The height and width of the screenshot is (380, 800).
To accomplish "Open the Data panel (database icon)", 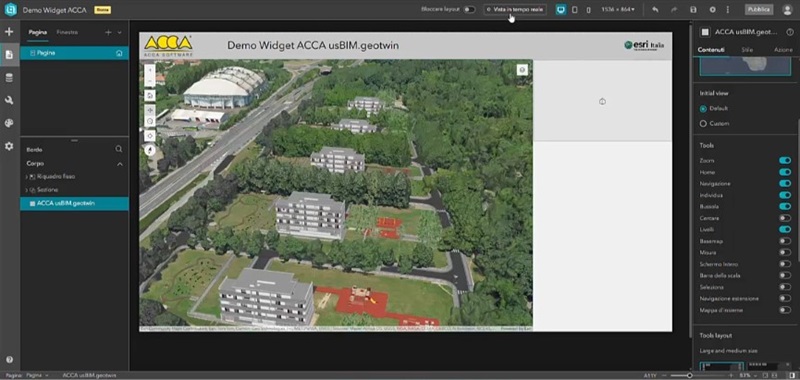I will (x=9, y=78).
